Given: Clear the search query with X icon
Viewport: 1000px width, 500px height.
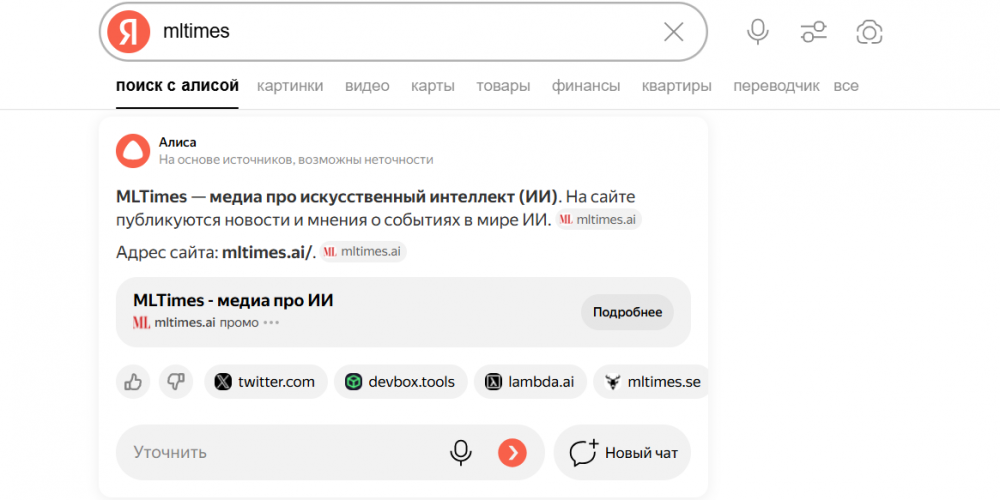Looking at the screenshot, I should click(x=673, y=32).
